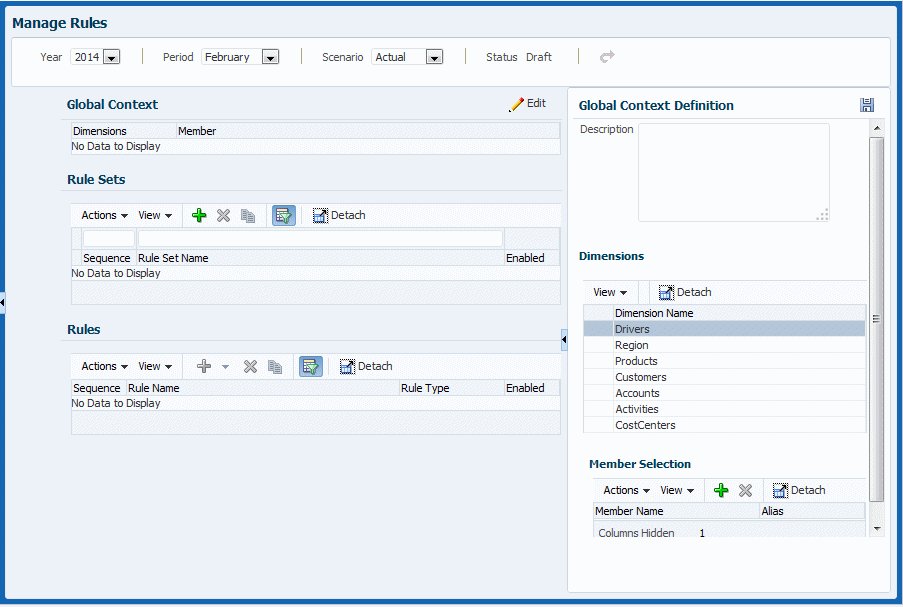This screenshot has height=607, width=903.
Task: Click the Edit link in Global Context
Action: pyautogui.click(x=536, y=103)
